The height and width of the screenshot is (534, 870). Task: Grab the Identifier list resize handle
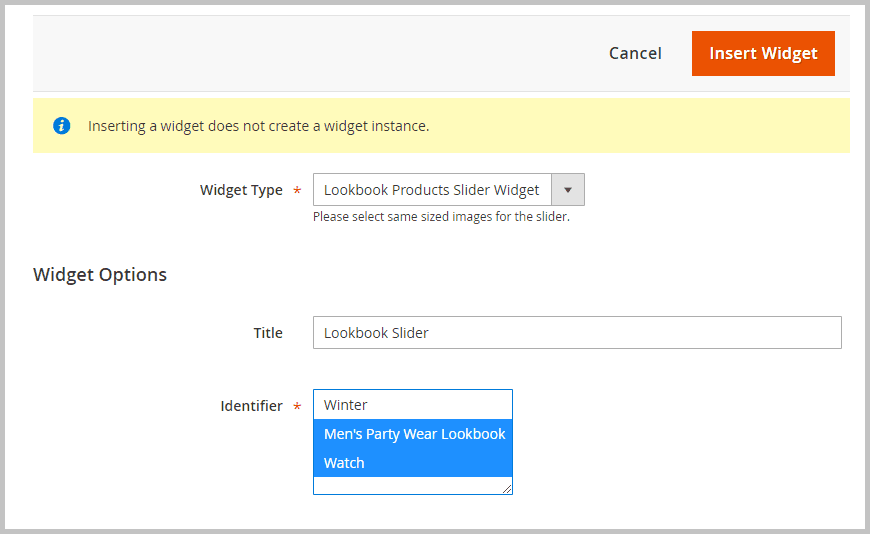507,489
